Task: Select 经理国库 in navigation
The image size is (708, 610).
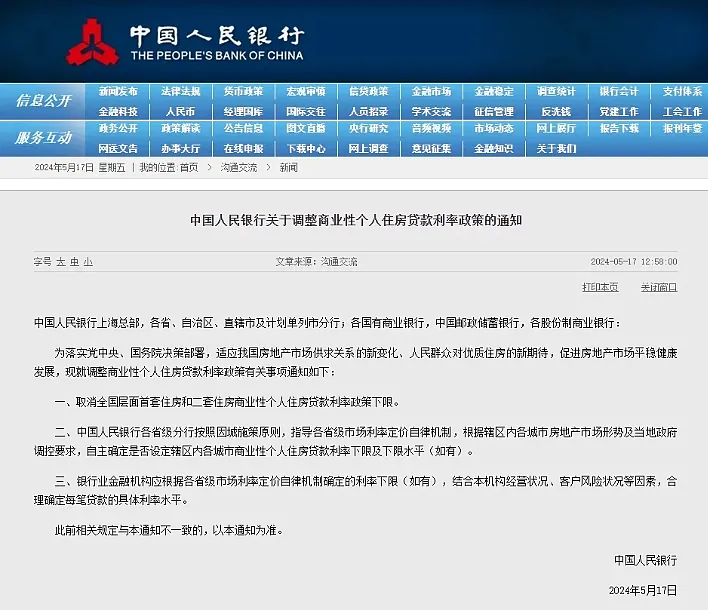Action: click(x=243, y=112)
